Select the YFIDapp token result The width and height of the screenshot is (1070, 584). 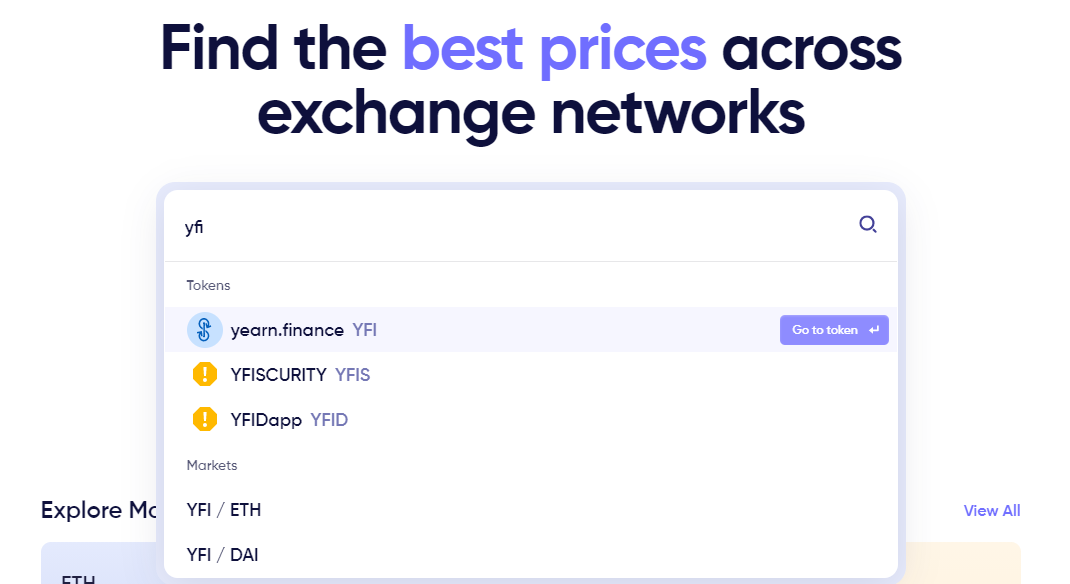[x=531, y=420]
